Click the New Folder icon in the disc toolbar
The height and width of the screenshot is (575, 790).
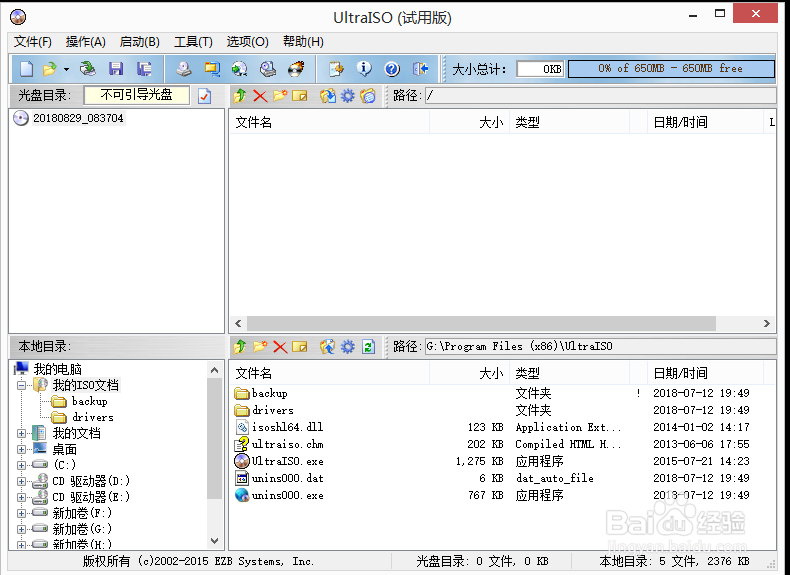click(x=280, y=95)
